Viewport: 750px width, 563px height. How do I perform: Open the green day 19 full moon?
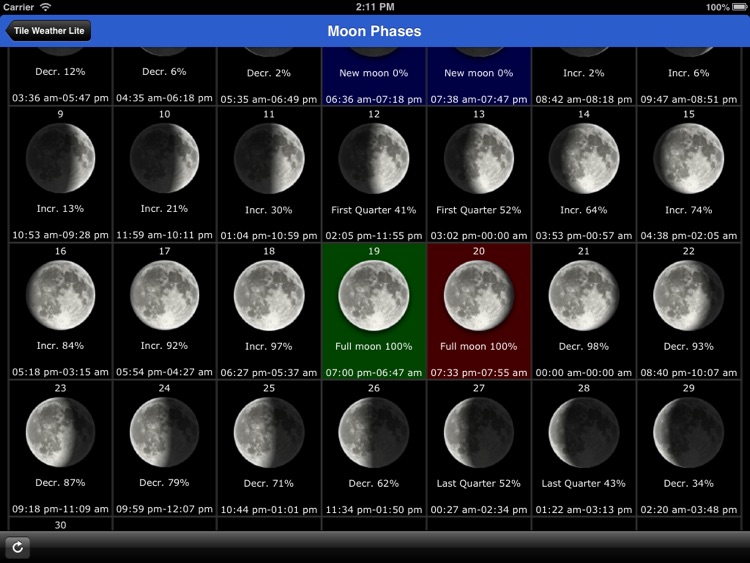[374, 296]
